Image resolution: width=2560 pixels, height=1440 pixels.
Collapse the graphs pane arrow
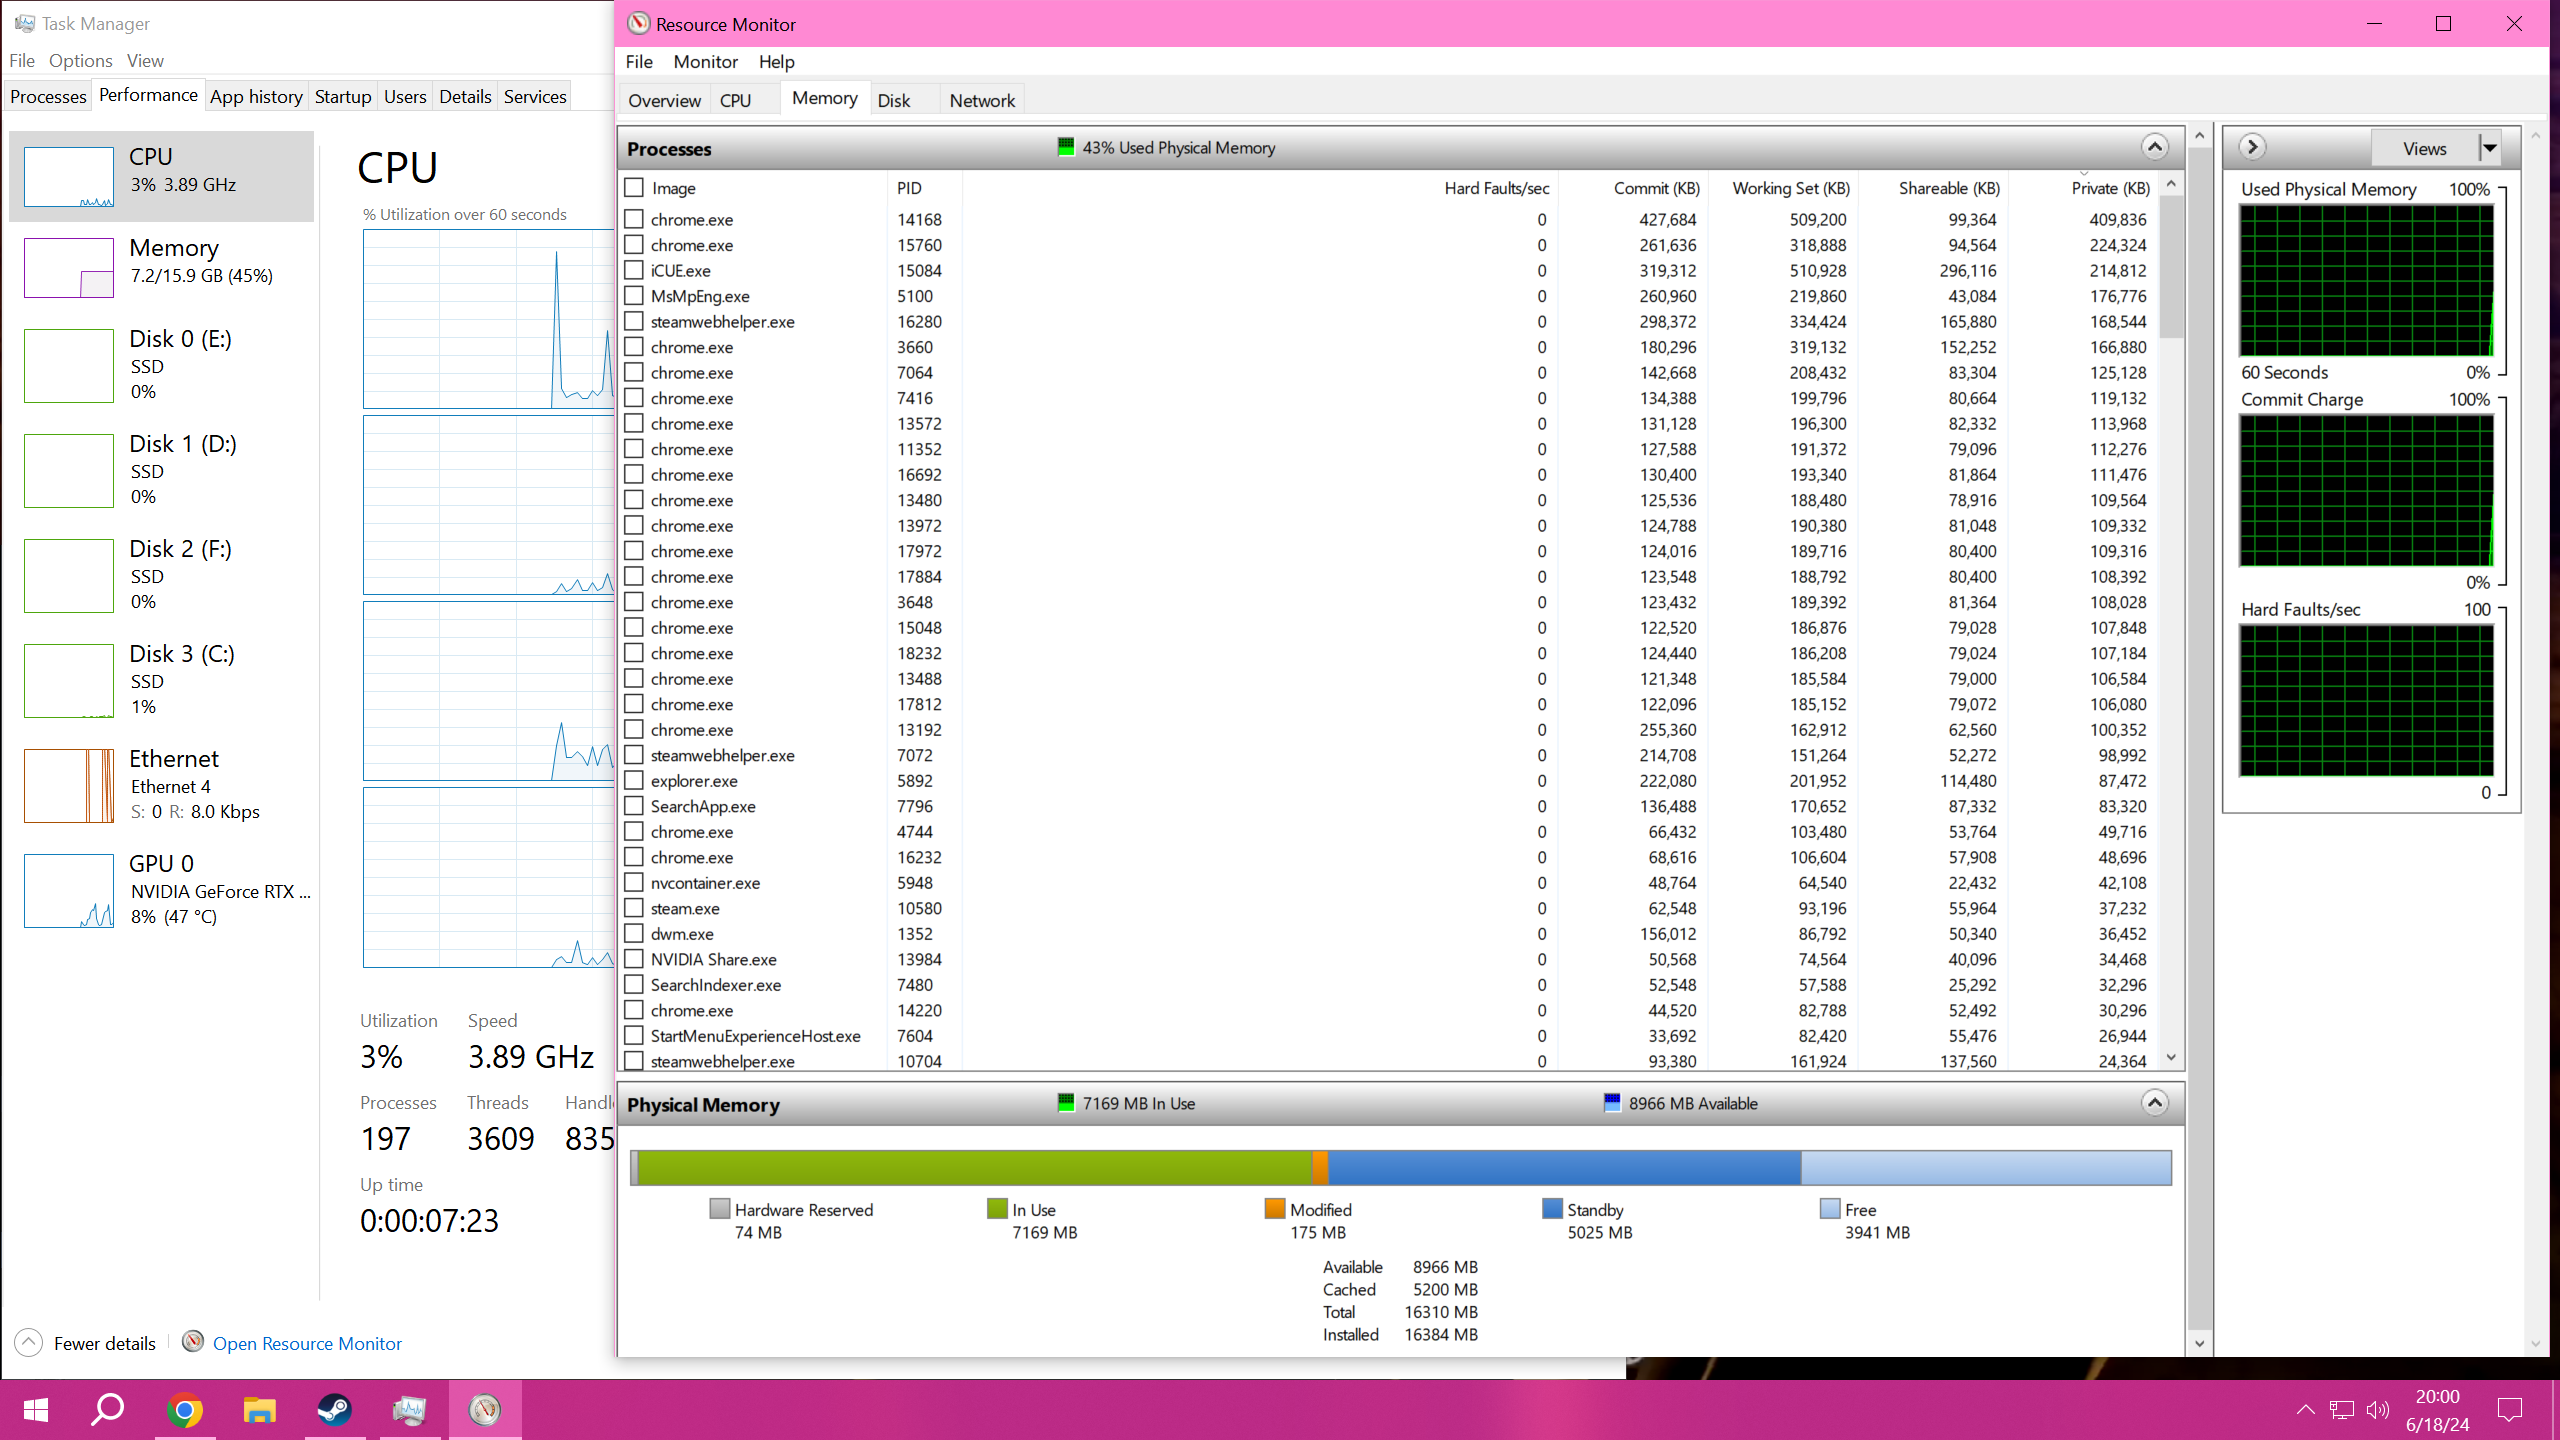pos(2251,147)
